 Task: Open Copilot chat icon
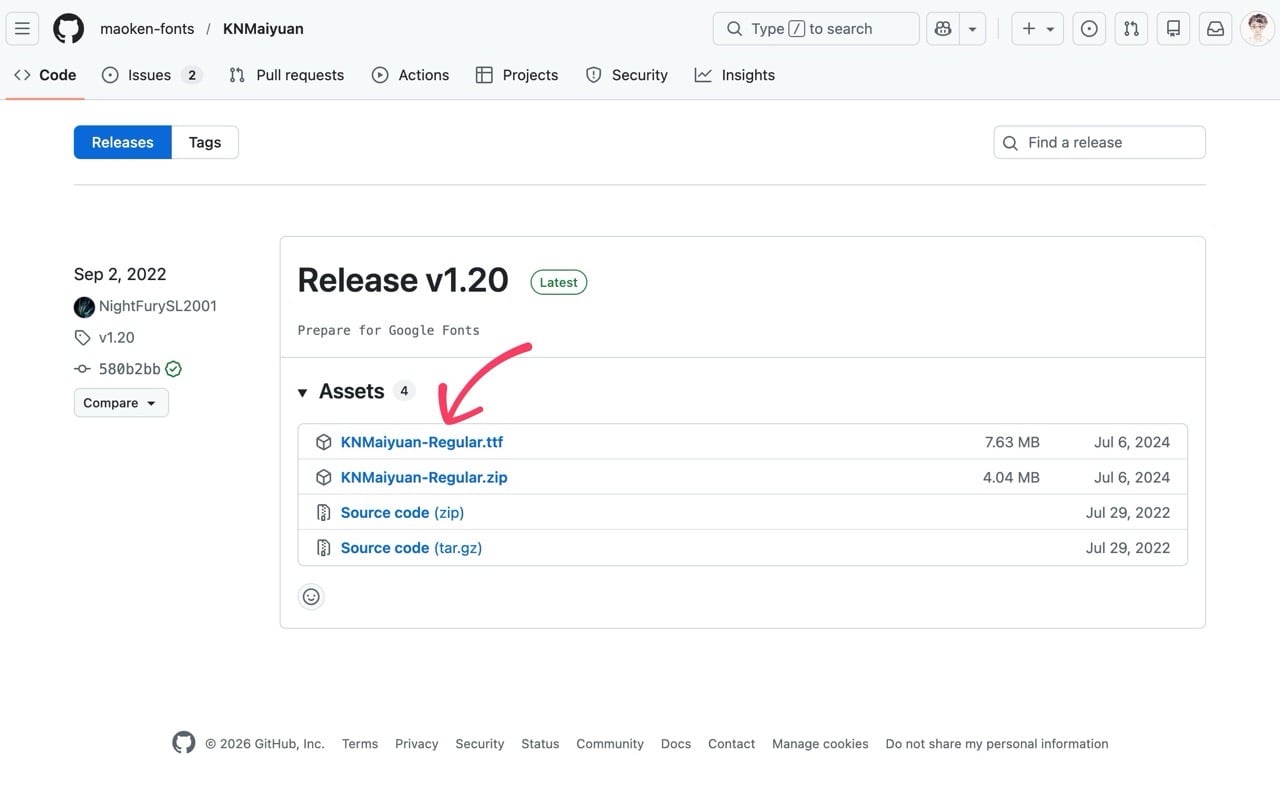[942, 29]
